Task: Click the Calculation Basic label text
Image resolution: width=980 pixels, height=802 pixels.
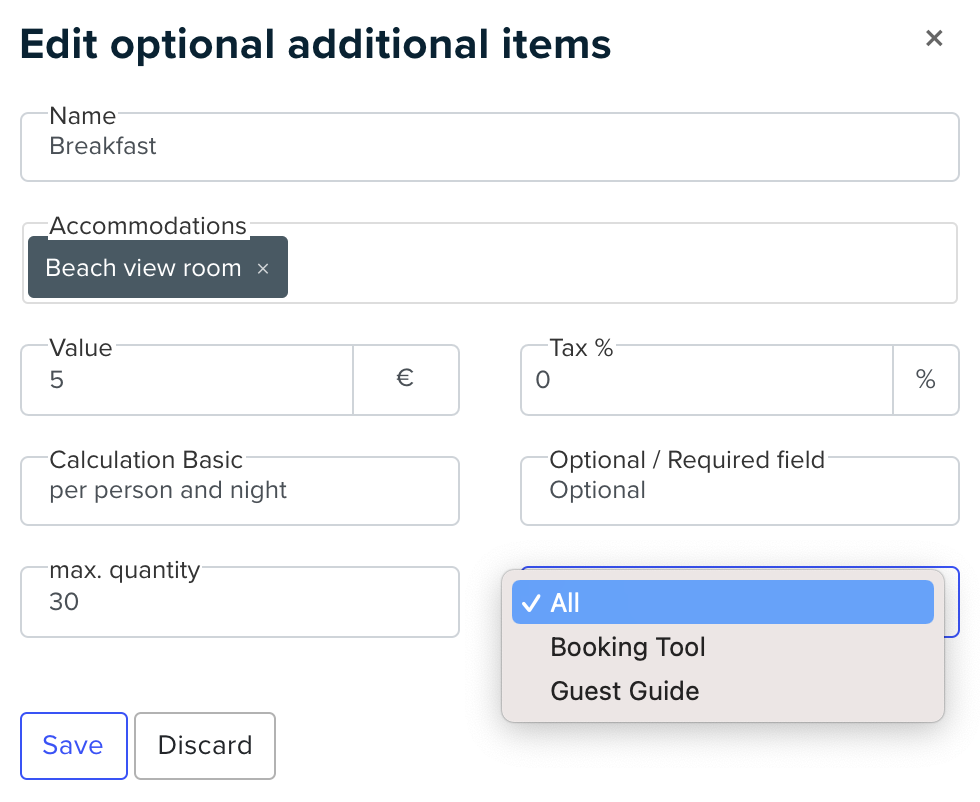Action: point(146,460)
